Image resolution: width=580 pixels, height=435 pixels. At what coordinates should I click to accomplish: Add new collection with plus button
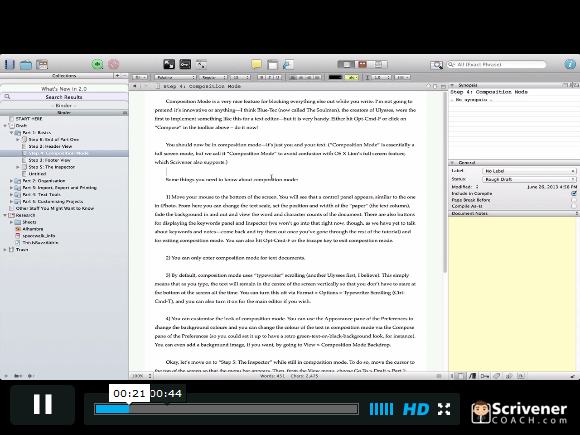point(117,75)
